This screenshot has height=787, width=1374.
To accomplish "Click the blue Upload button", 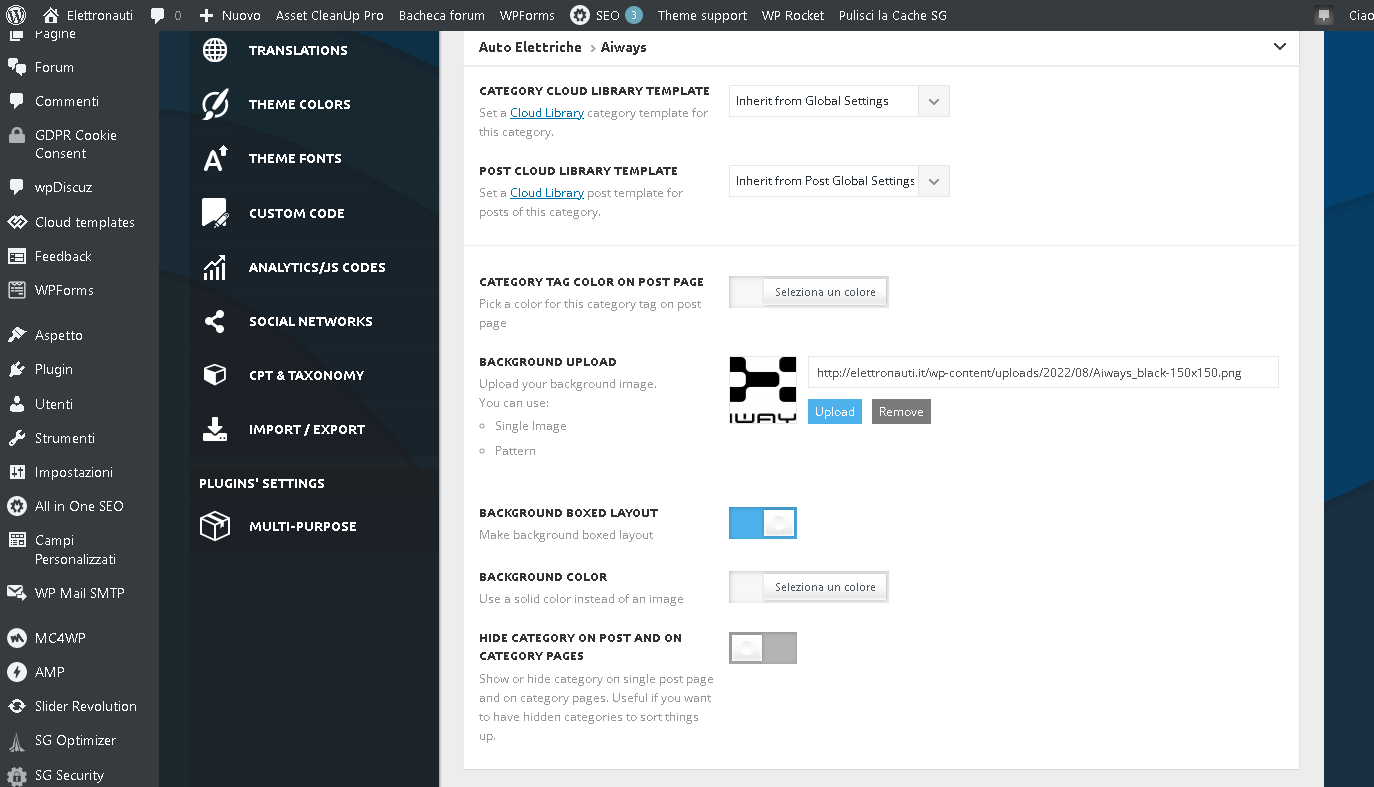I will coord(835,411).
